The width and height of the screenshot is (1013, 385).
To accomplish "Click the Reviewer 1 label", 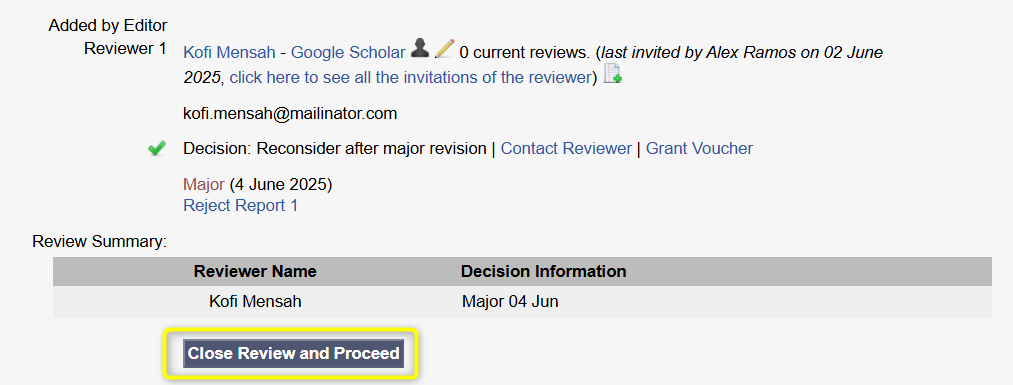I will pos(125,48).
